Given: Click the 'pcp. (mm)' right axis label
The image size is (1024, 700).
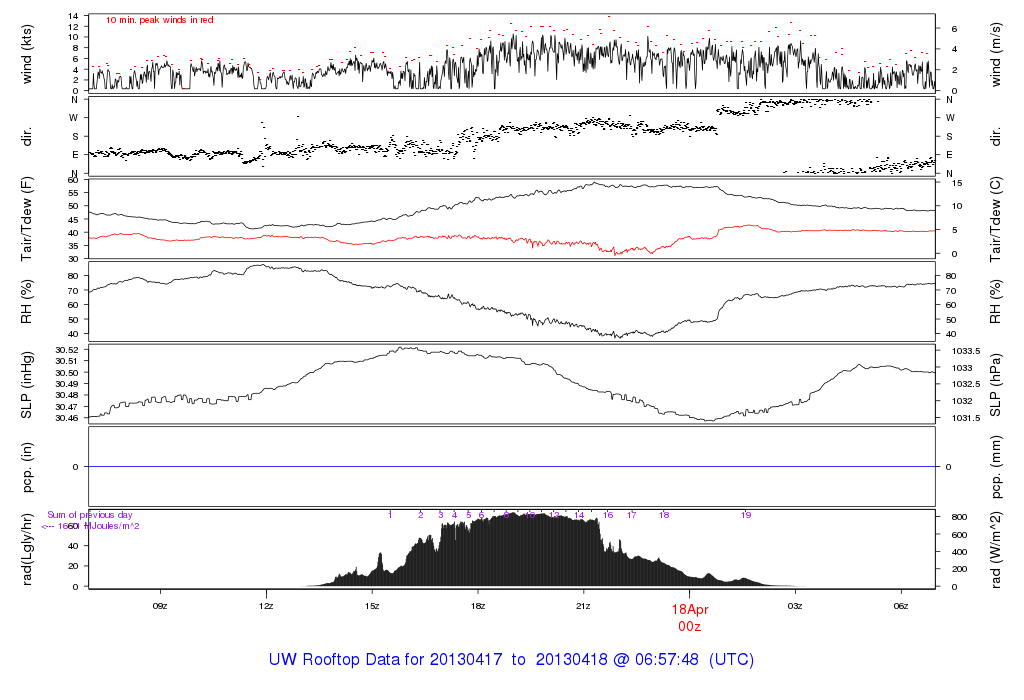Looking at the screenshot, I should point(996,466).
